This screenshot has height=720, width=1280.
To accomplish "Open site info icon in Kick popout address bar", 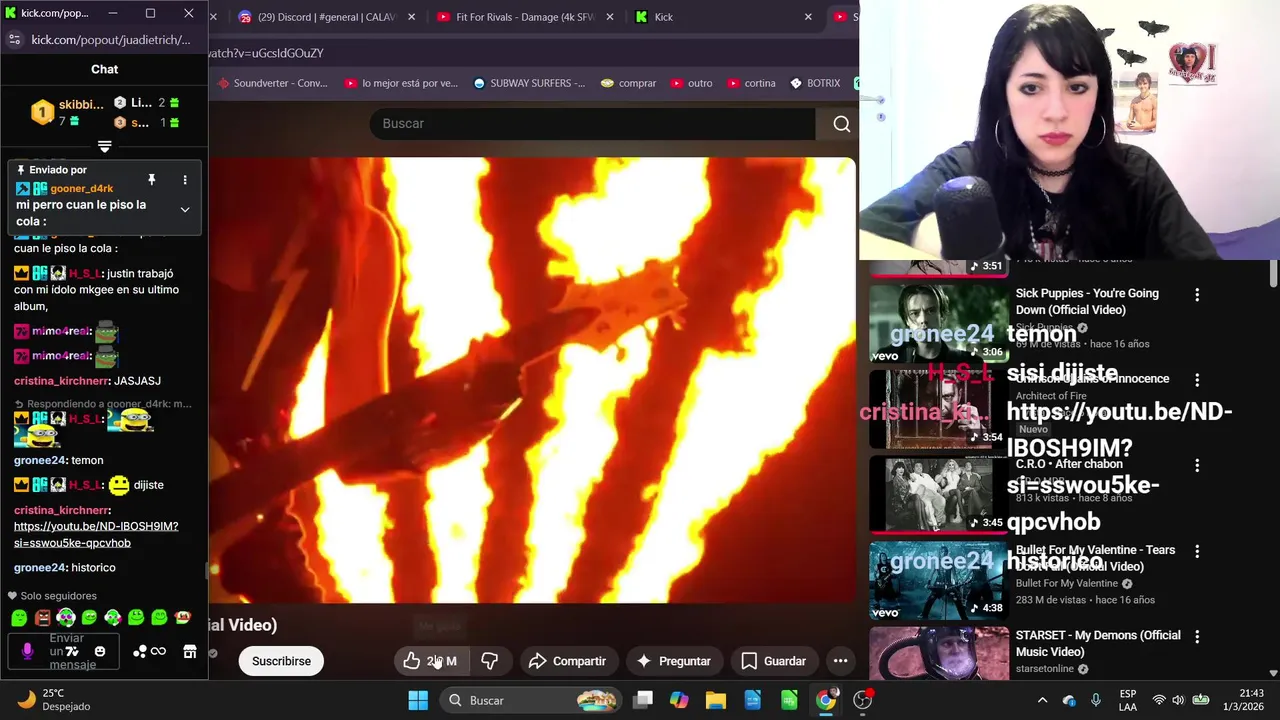I will pos(14,40).
